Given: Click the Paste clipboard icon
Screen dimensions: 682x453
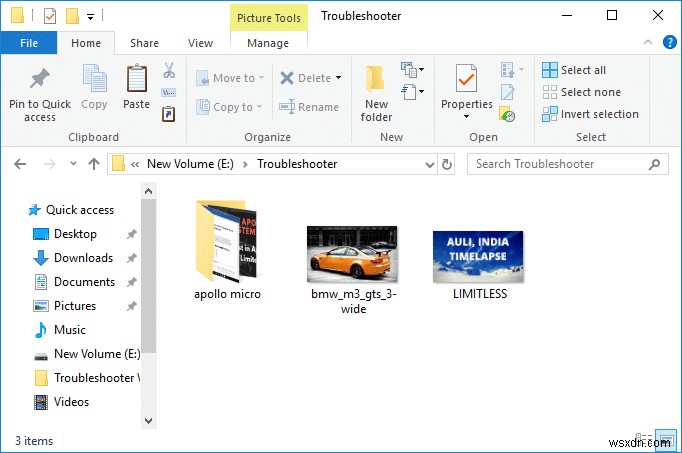Looking at the screenshot, I should pyautogui.click(x=137, y=78).
